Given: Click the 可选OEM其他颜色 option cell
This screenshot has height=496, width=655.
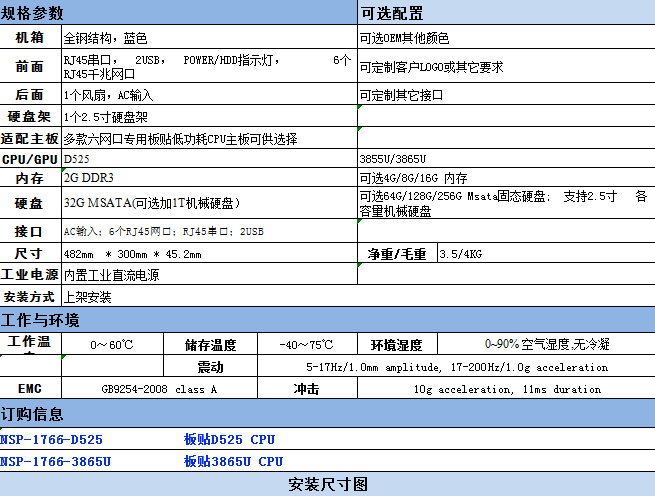Looking at the screenshot, I should coord(404,38).
